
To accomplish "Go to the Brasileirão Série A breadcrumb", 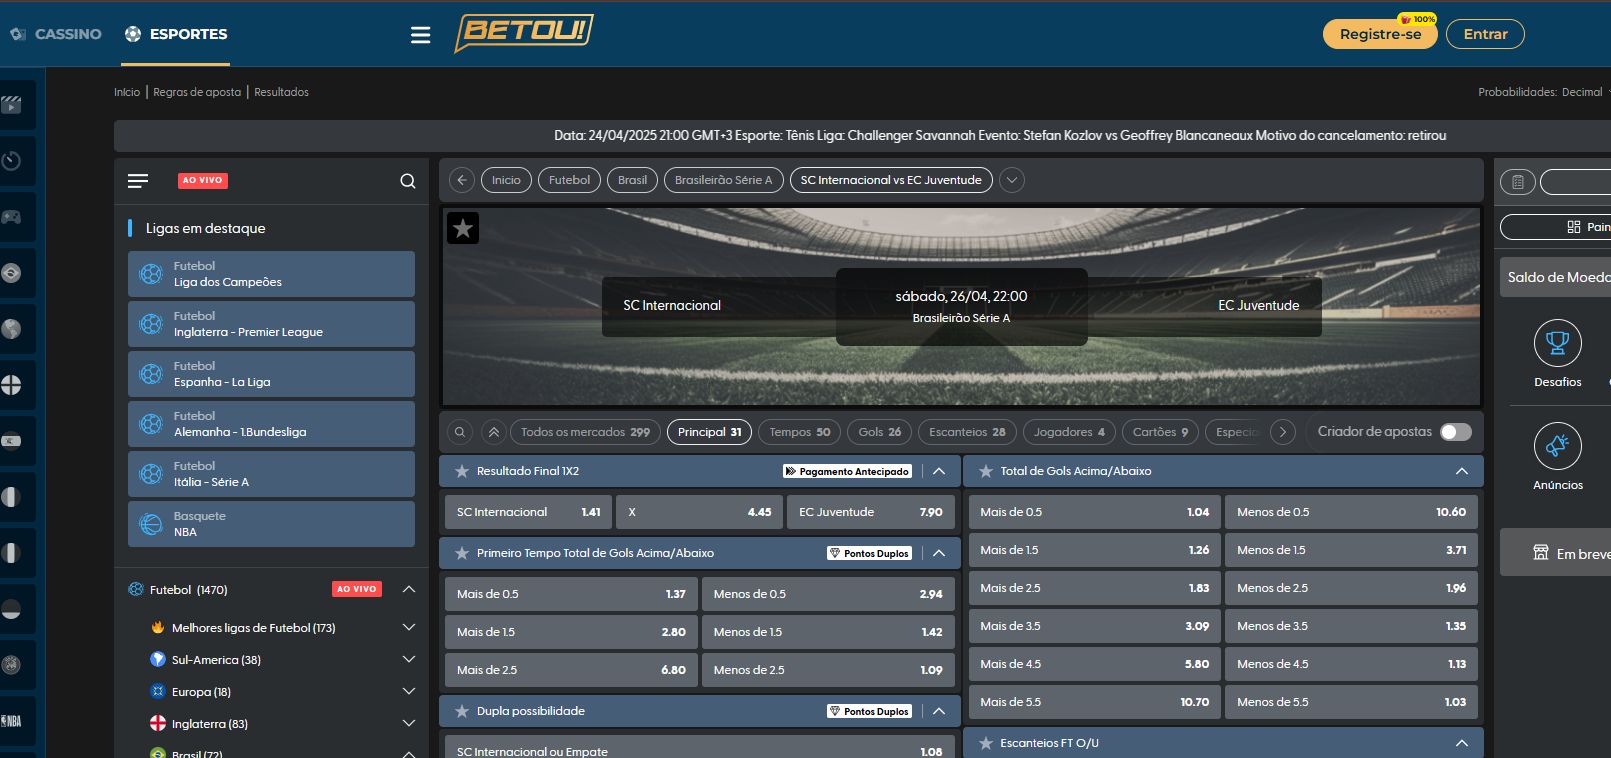I will point(723,180).
